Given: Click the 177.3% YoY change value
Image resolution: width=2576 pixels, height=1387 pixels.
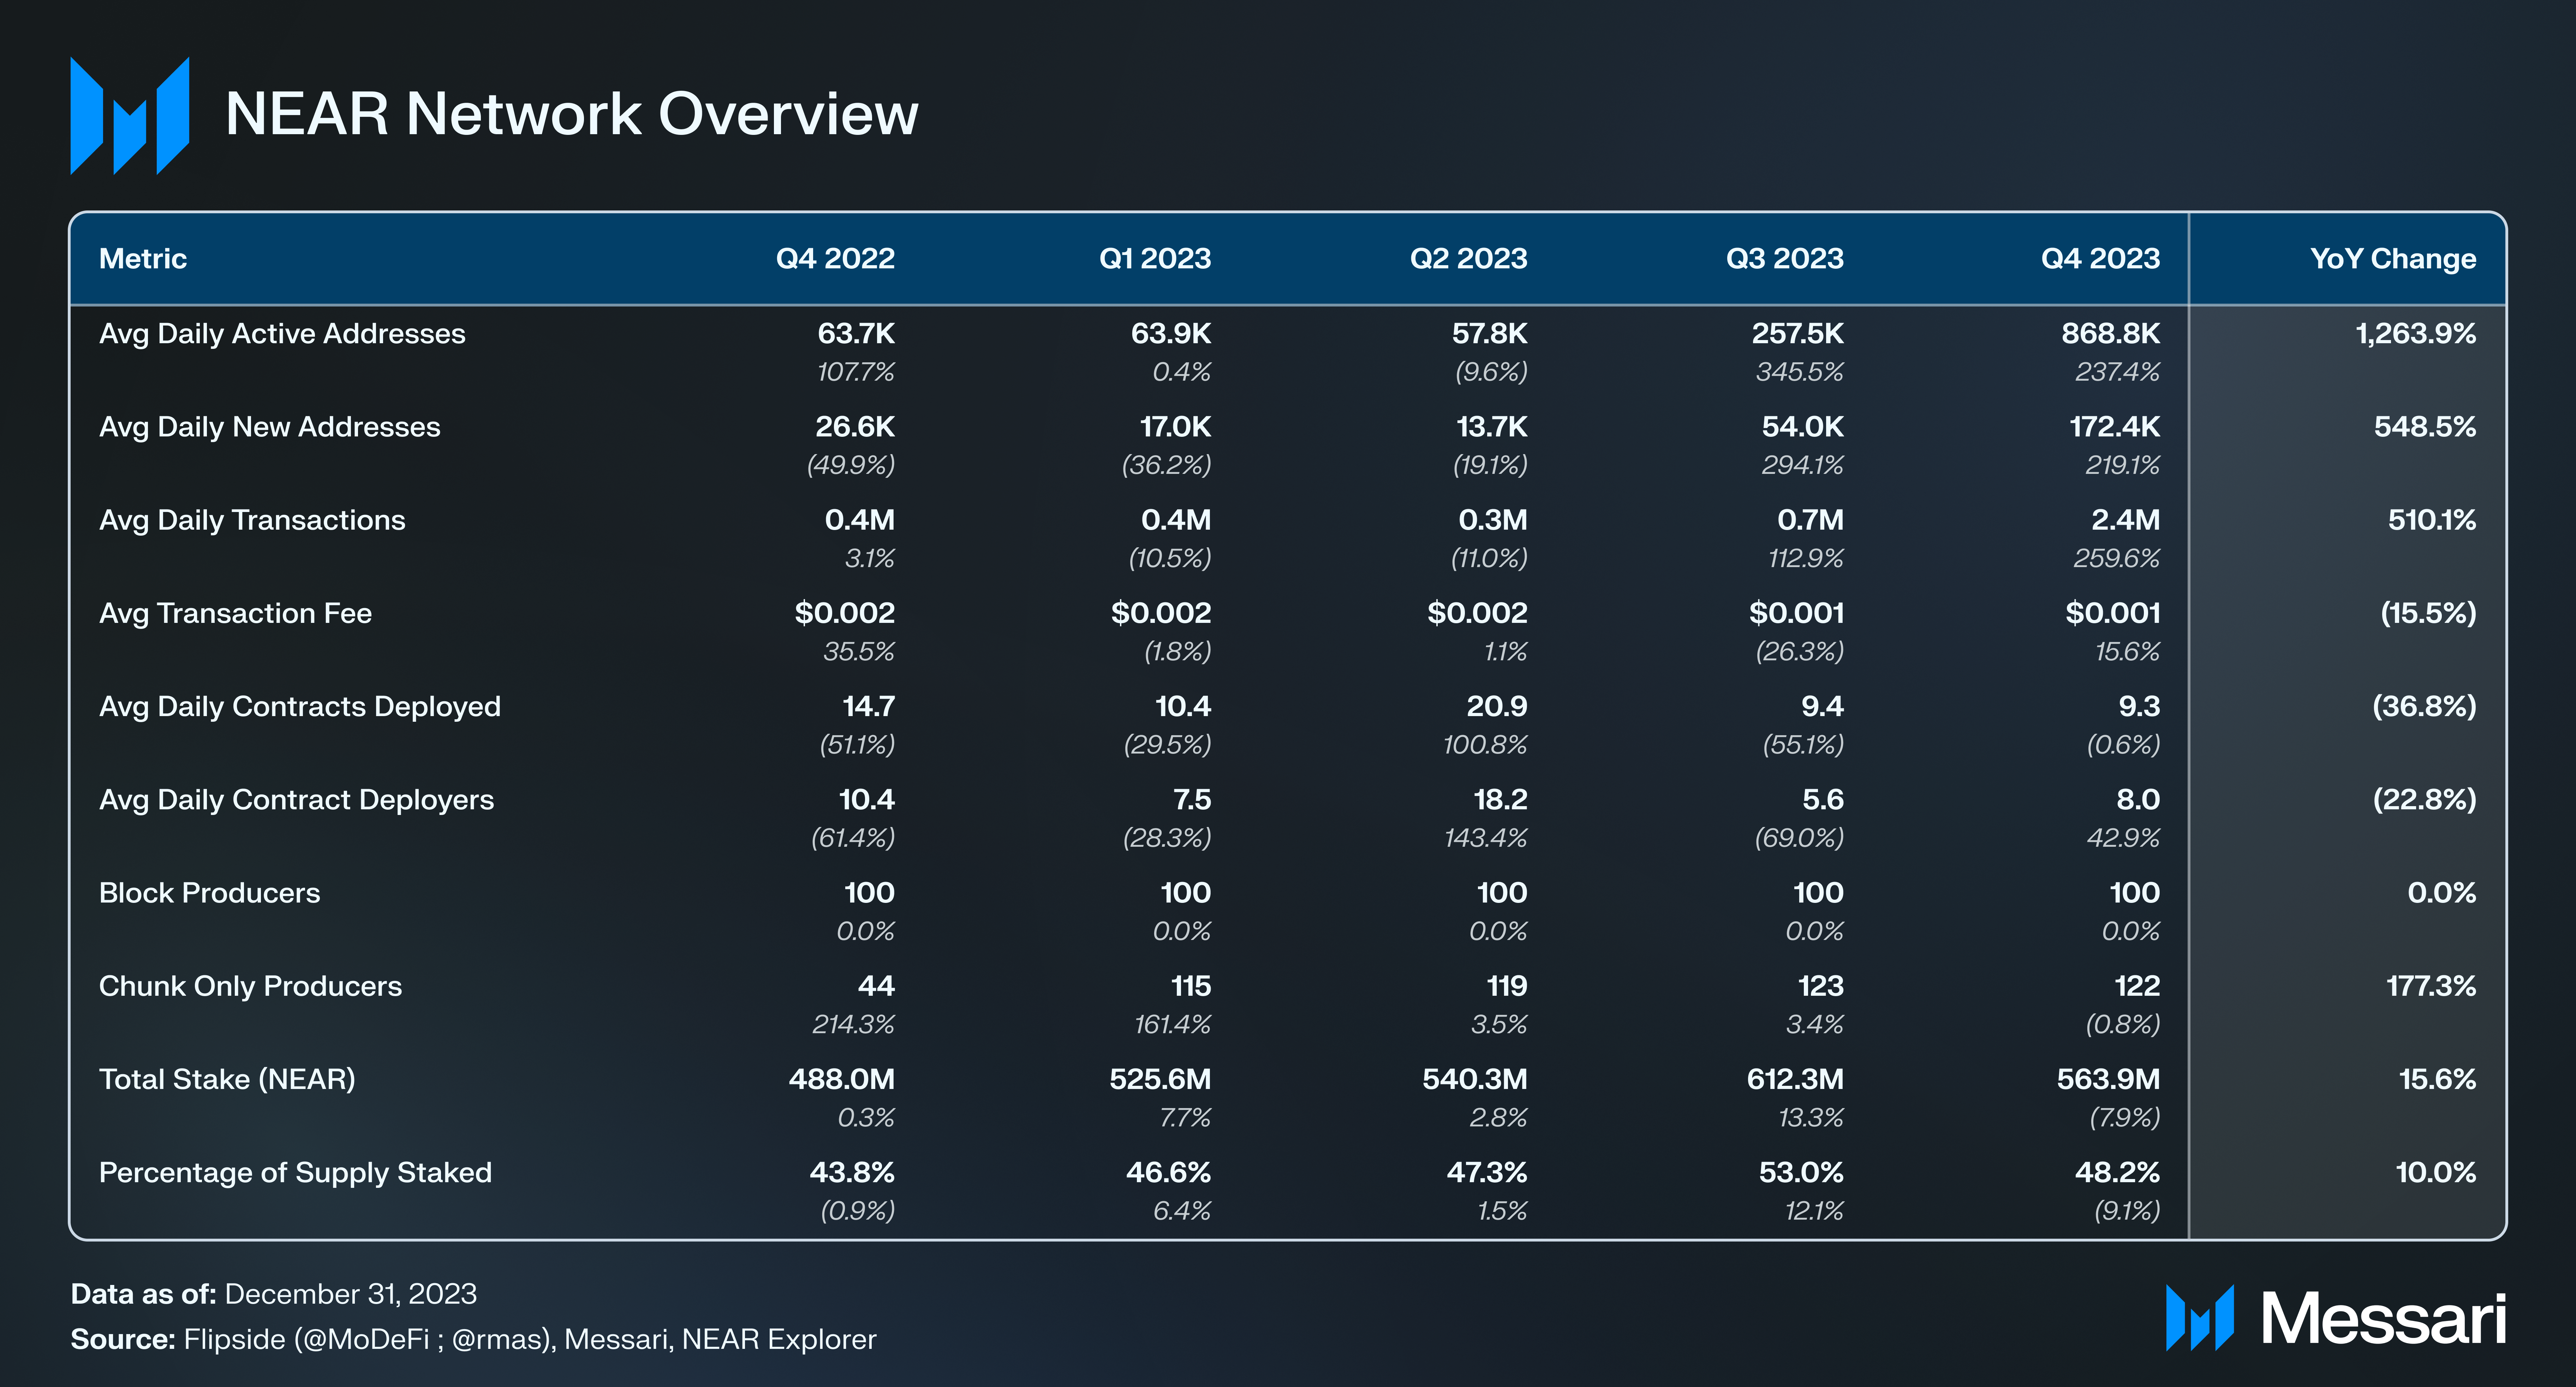Looking at the screenshot, I should [x=2431, y=986].
